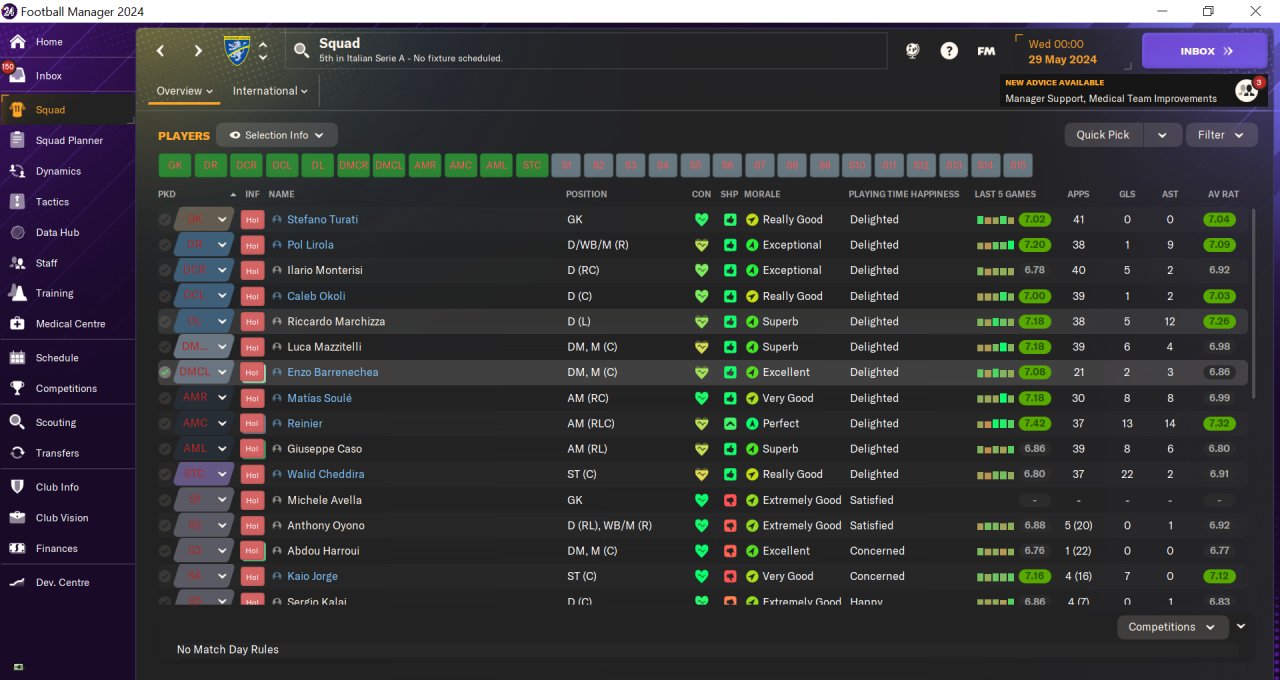Viewport: 1280px width, 680px height.
Task: Open the Scouting magnifier icon
Action: (x=17, y=422)
